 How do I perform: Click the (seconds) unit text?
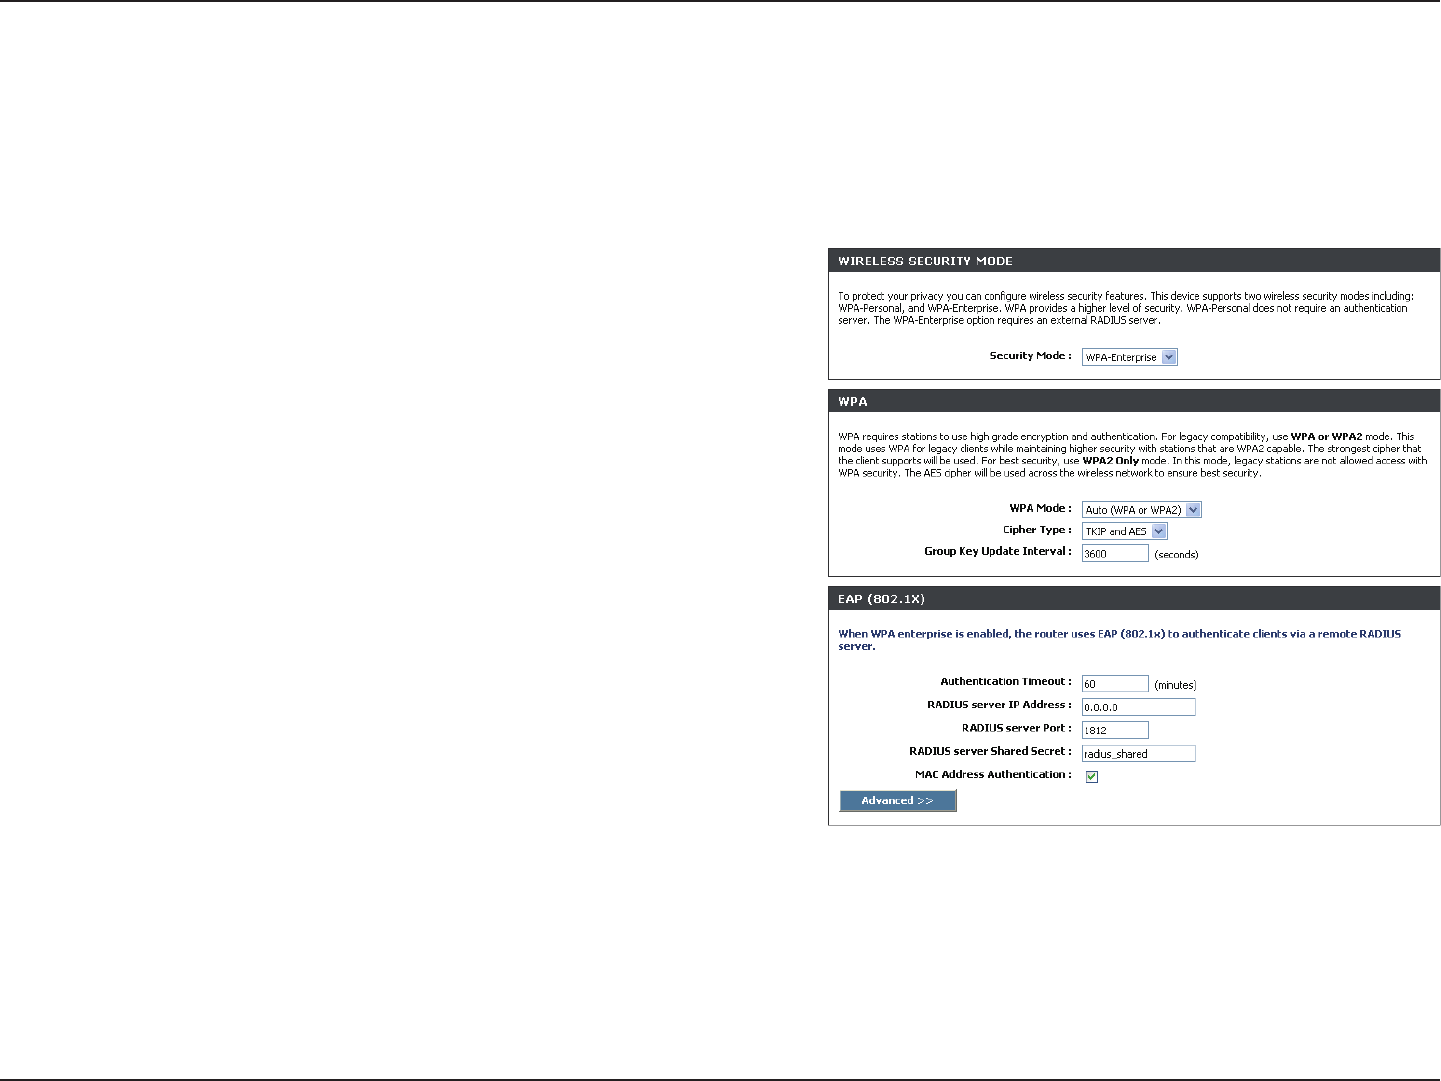point(1176,555)
